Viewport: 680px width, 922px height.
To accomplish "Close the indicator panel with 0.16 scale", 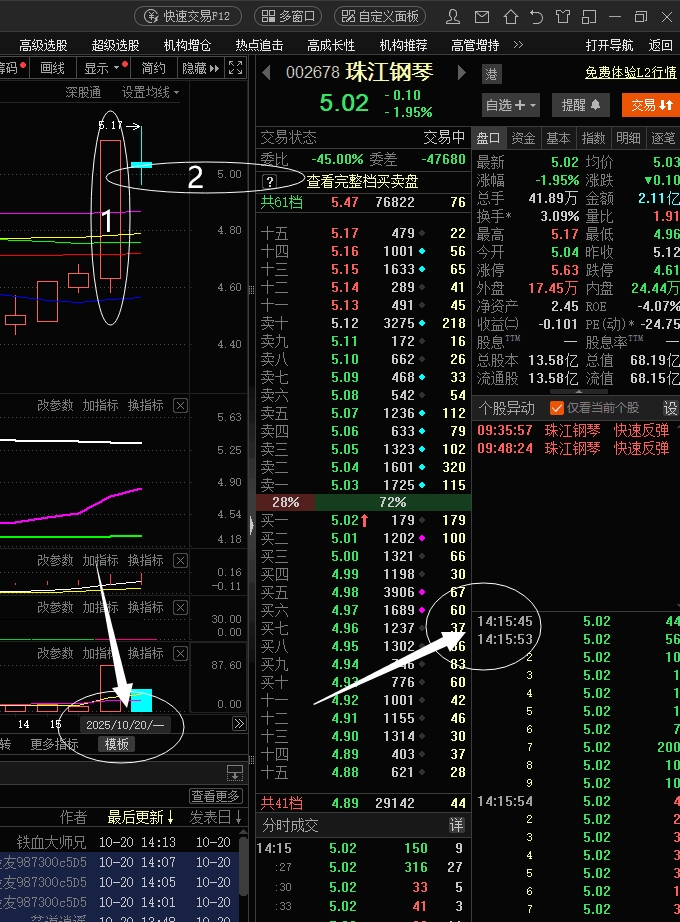I will click(181, 560).
